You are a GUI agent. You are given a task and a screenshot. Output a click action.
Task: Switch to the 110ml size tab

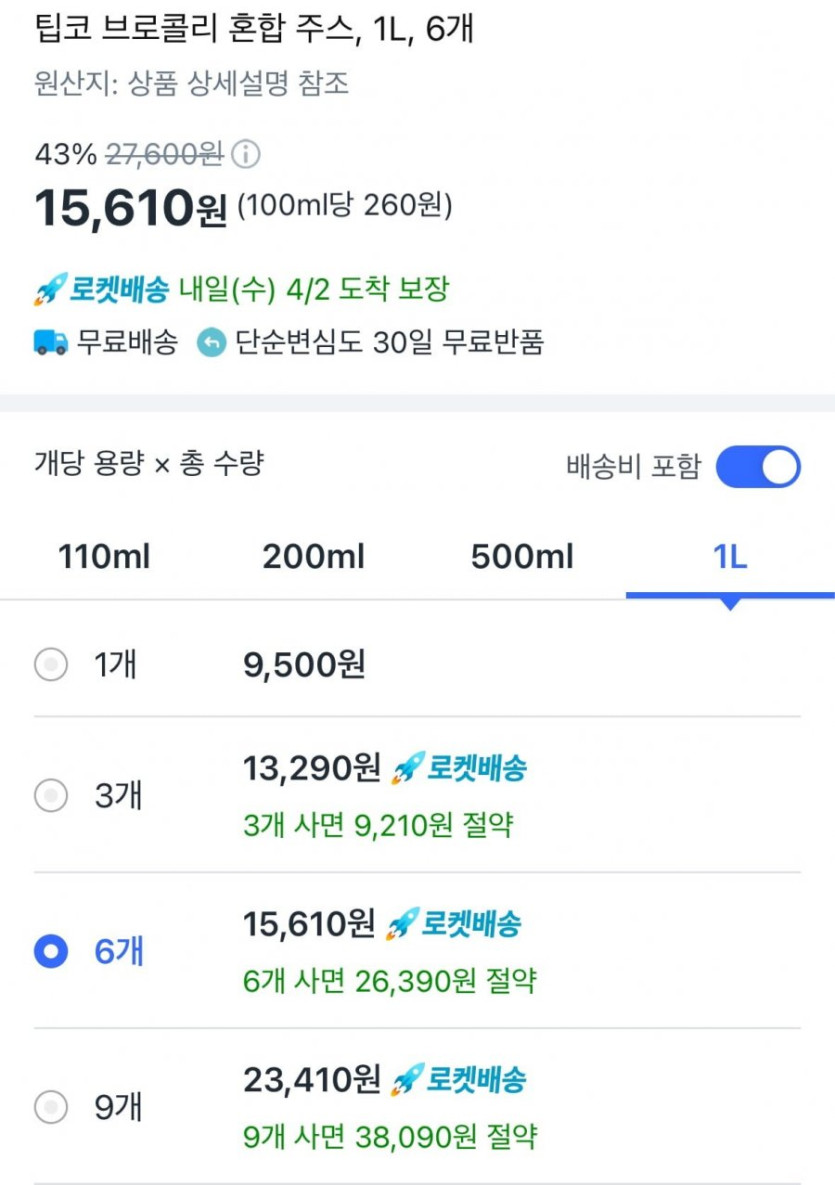(x=104, y=557)
